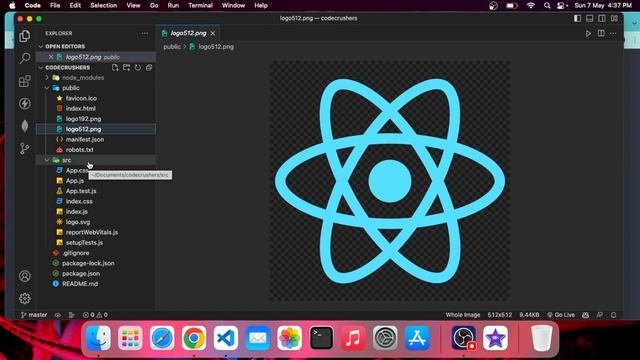Open manifest.json in the file tree
This screenshot has width=640, height=360.
[x=85, y=139]
